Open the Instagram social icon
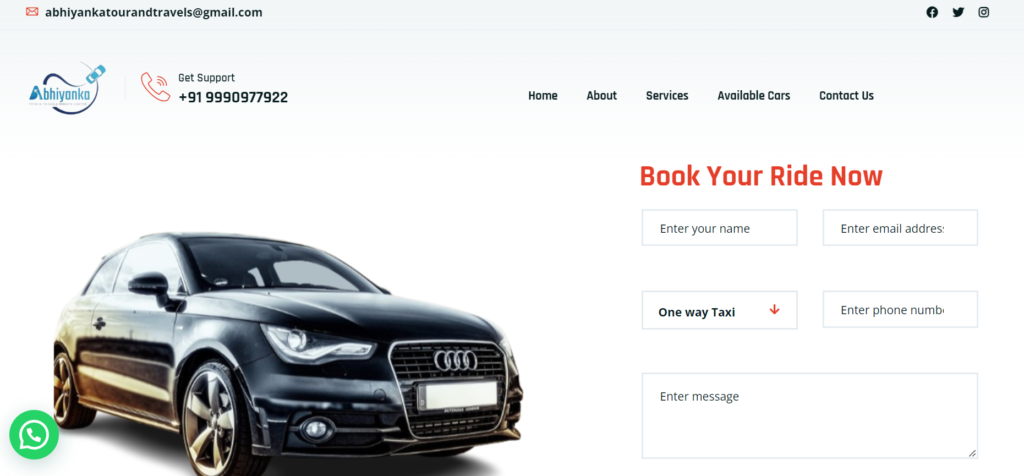The width and height of the screenshot is (1024, 476). pos(984,12)
